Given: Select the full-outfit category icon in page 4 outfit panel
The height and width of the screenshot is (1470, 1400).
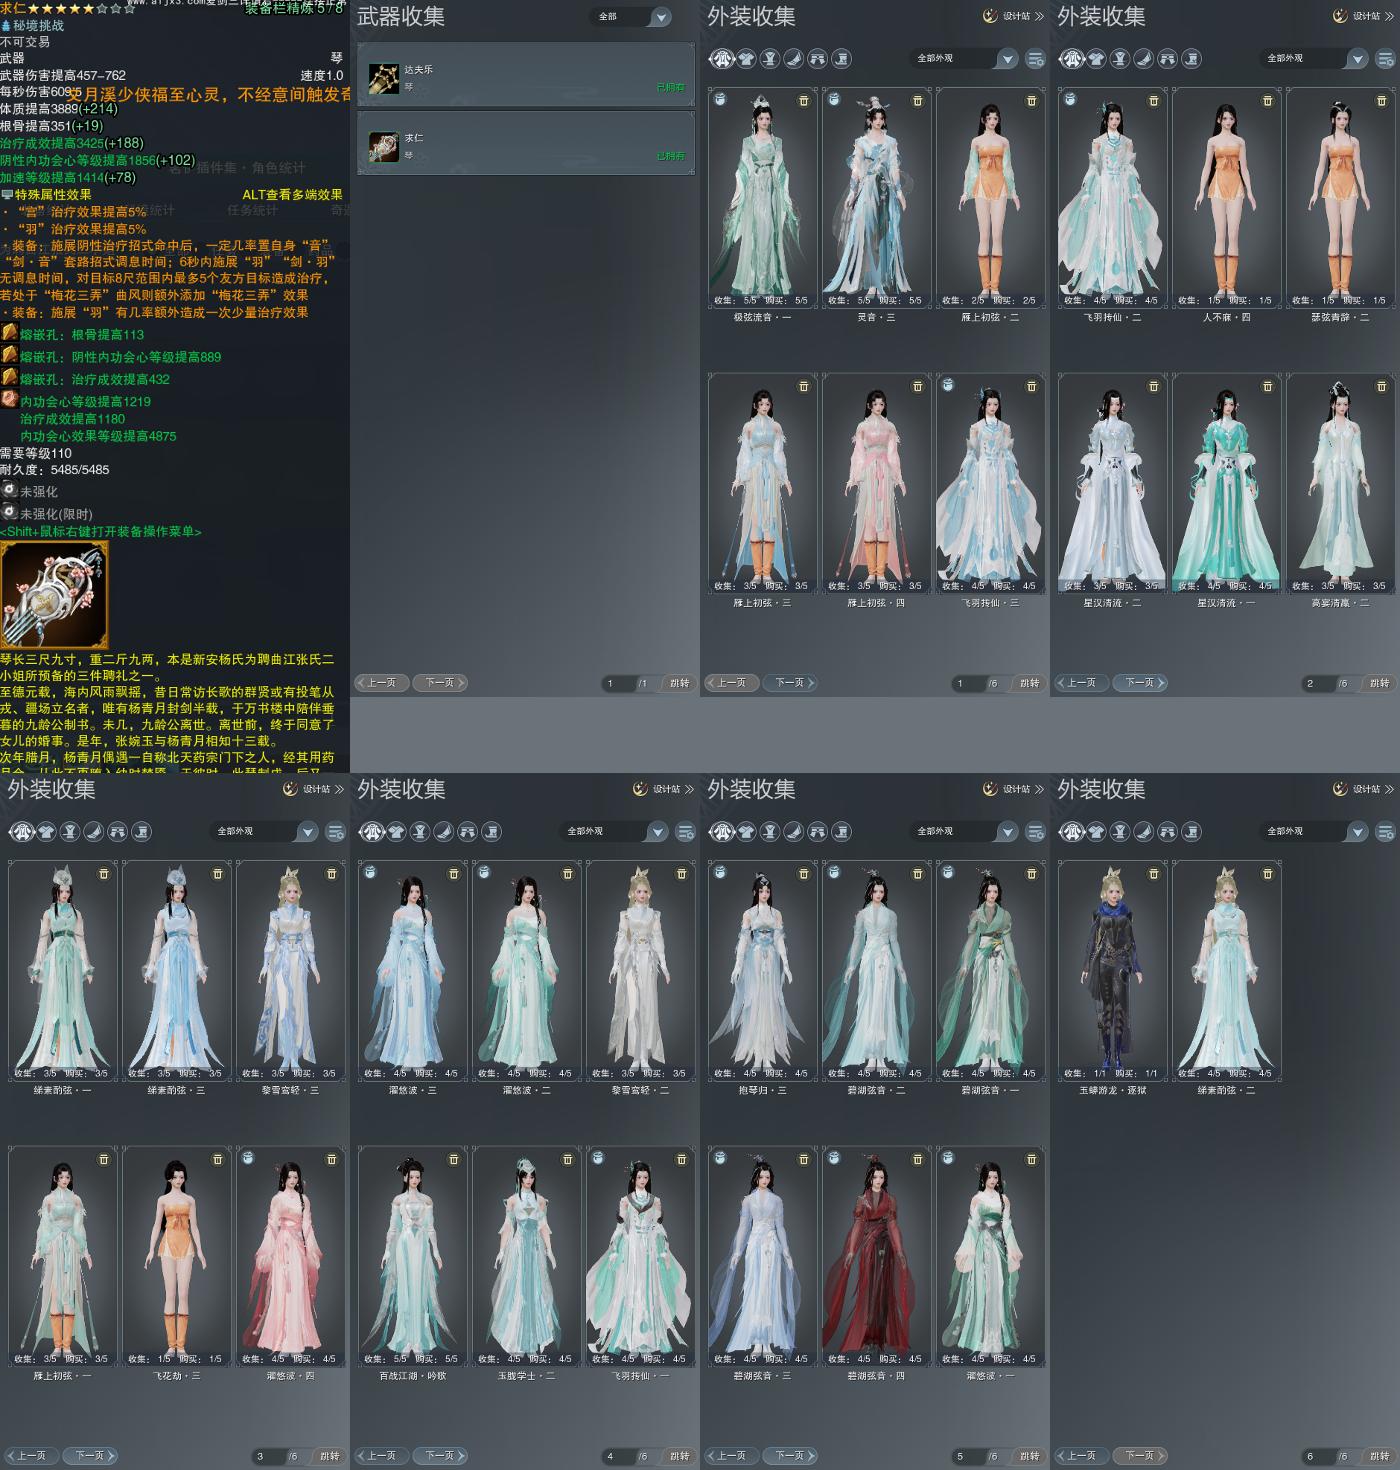Looking at the screenshot, I should [x=372, y=832].
